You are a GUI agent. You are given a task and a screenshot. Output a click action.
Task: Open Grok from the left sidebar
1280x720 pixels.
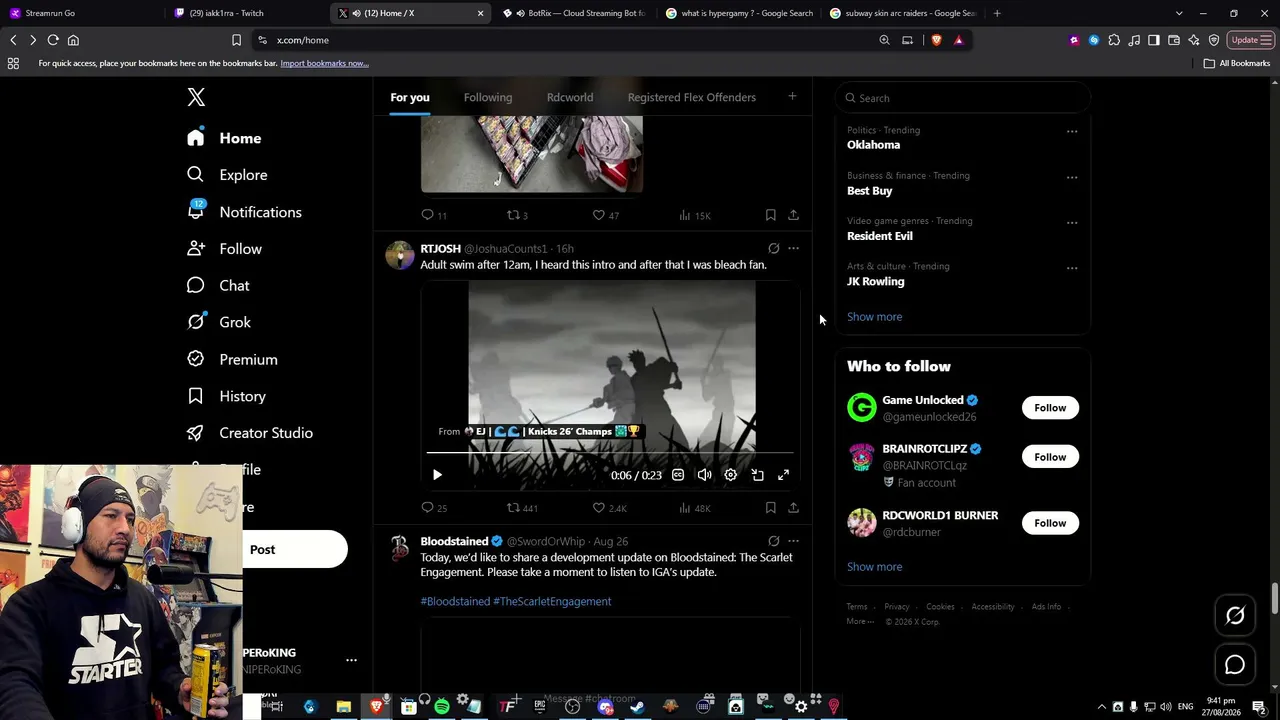(220, 322)
